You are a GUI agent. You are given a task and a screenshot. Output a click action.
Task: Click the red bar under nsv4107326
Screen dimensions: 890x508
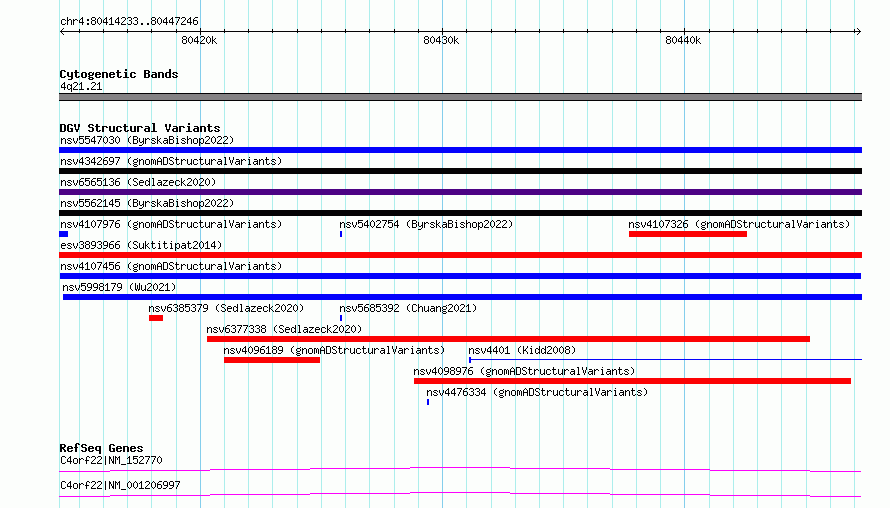688,234
